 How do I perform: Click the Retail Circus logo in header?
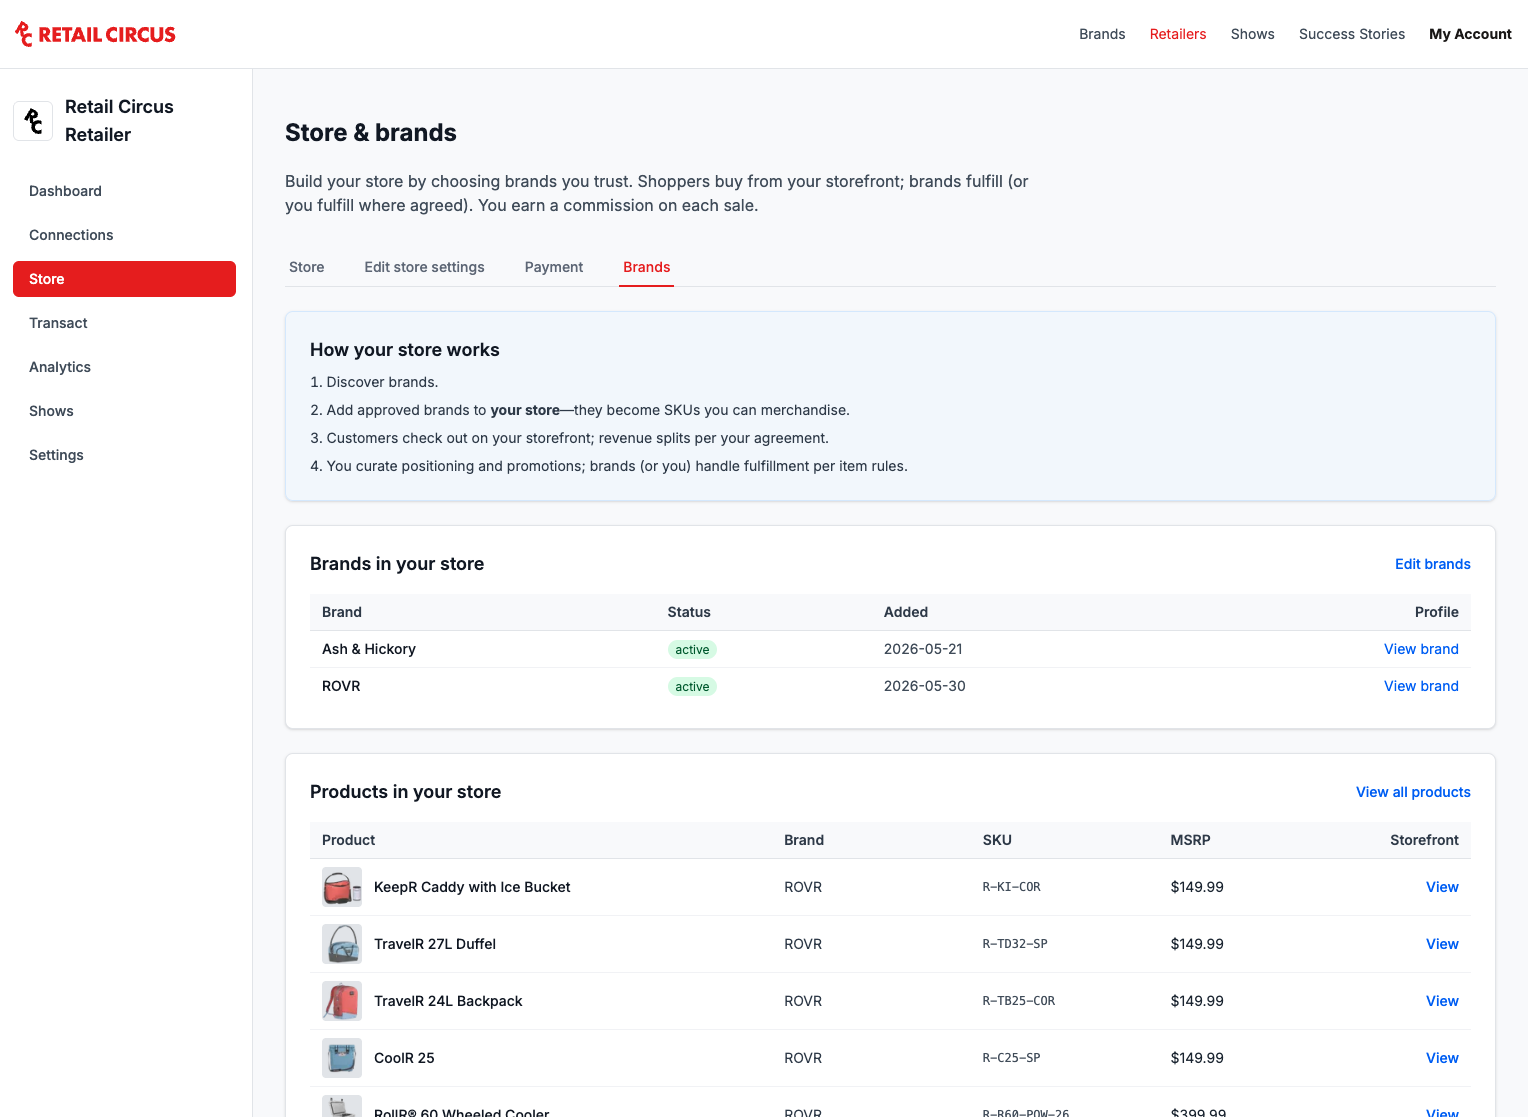[96, 34]
